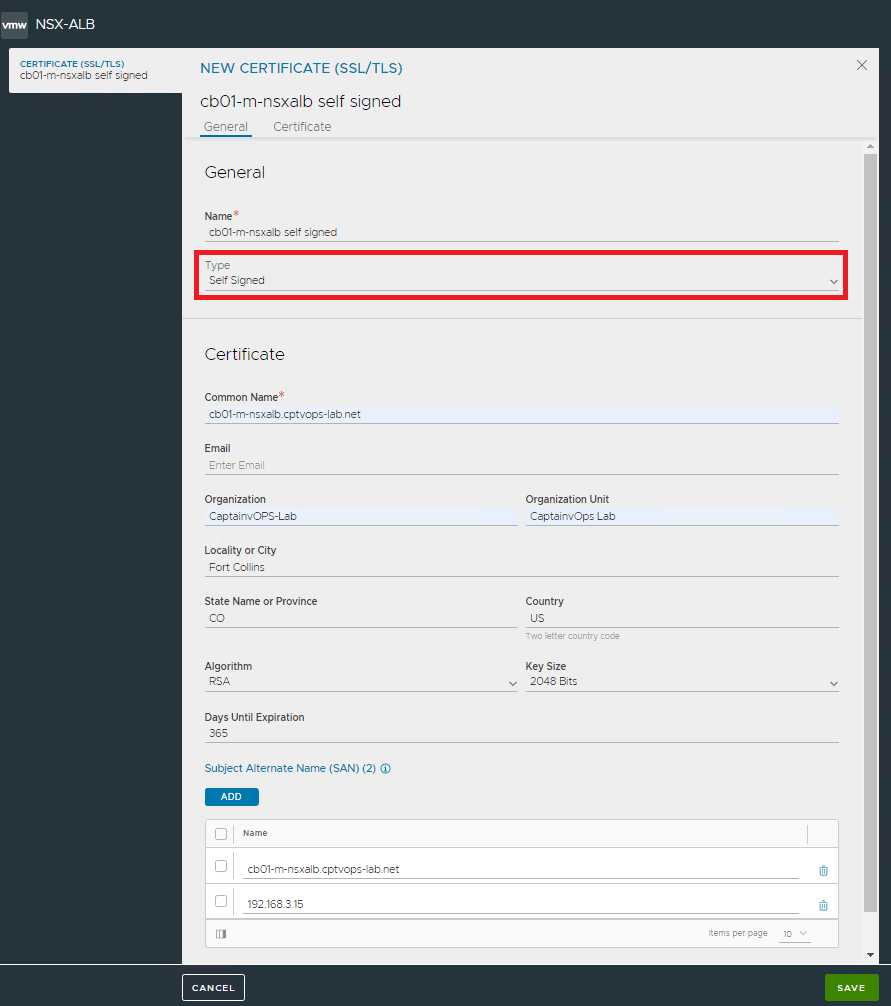Close the New Certificate dialog
Image resolution: width=891 pixels, height=1006 pixels.
pyautogui.click(x=862, y=65)
